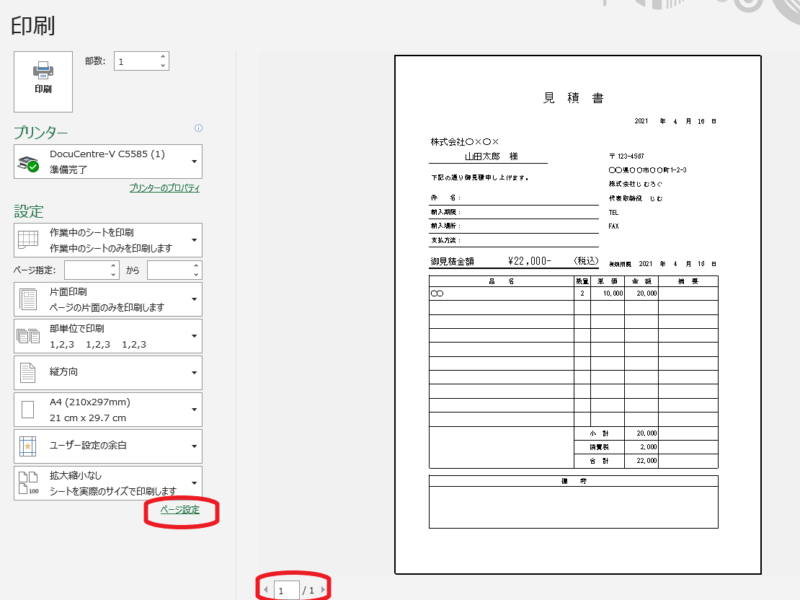This screenshot has height=600, width=800.
Task: Open the collated printing dropdown
Action: (x=108, y=336)
